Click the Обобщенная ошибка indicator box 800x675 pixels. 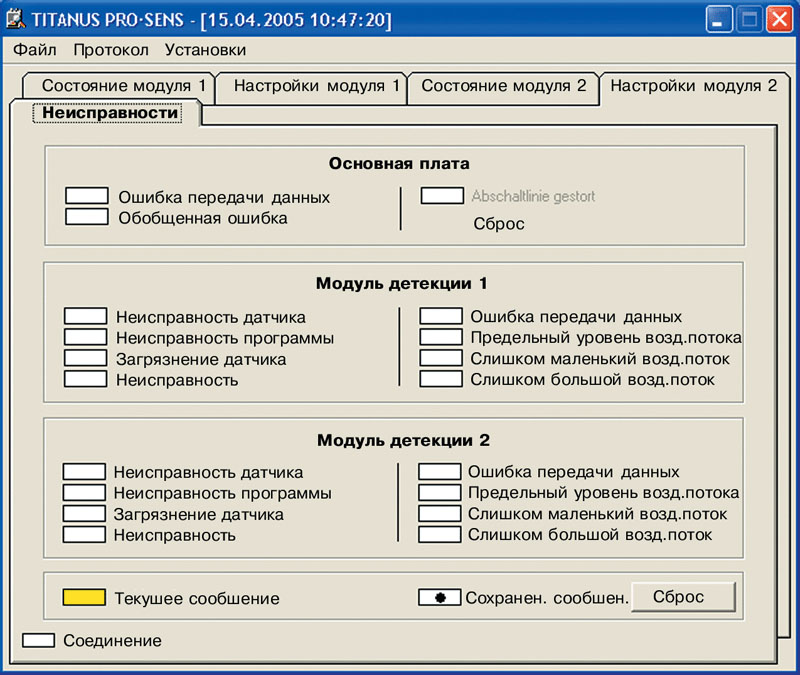(87, 216)
